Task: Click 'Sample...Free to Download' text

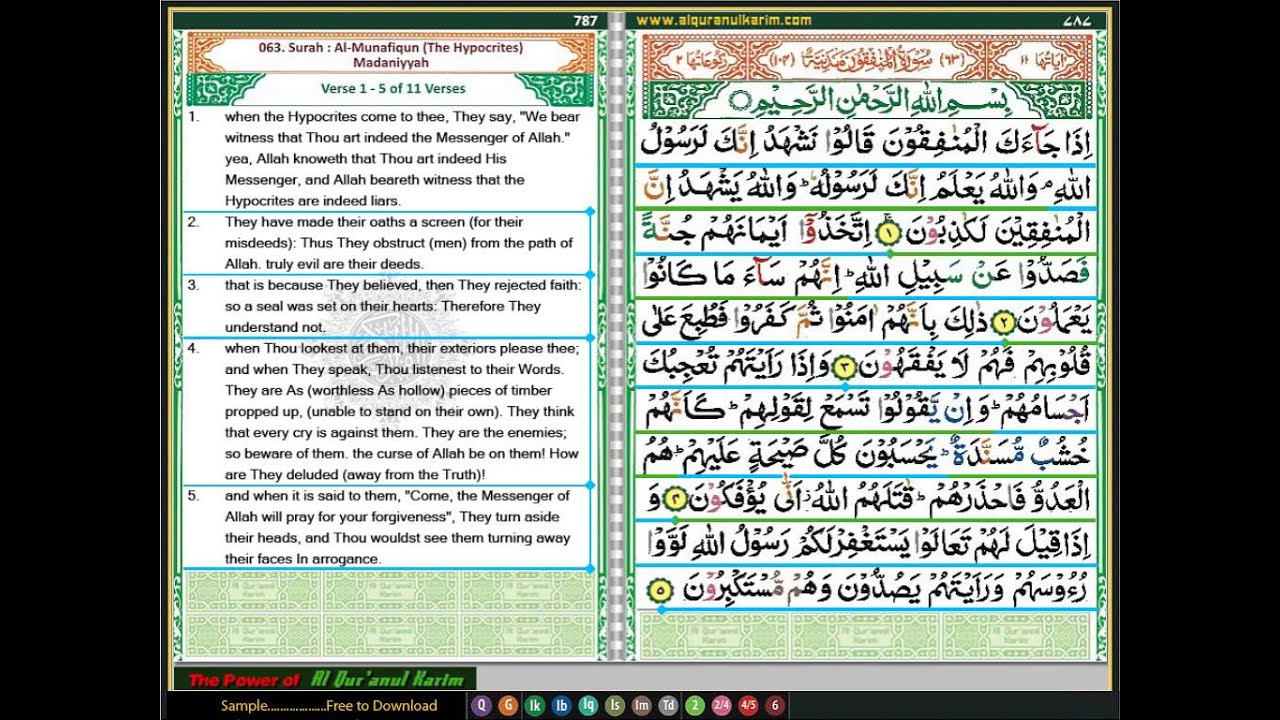Action: coord(329,705)
